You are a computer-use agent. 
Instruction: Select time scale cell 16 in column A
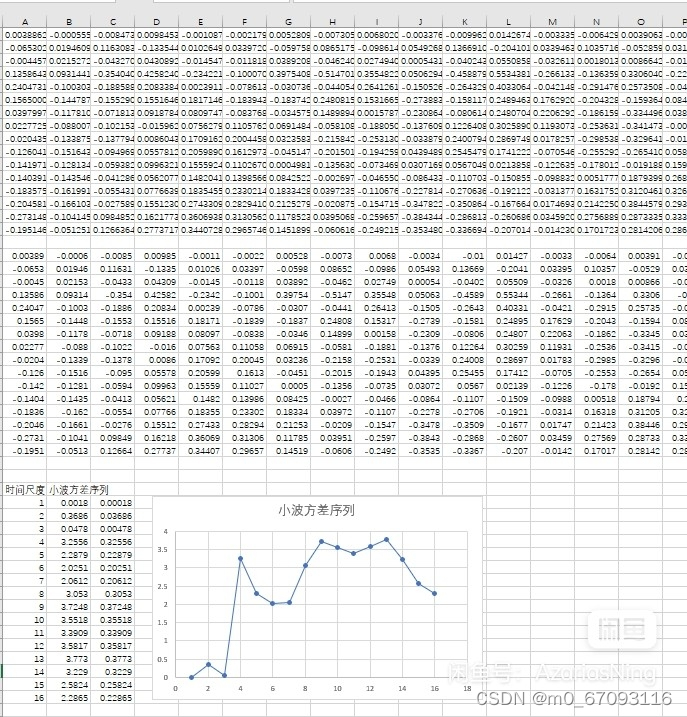tap(25, 698)
